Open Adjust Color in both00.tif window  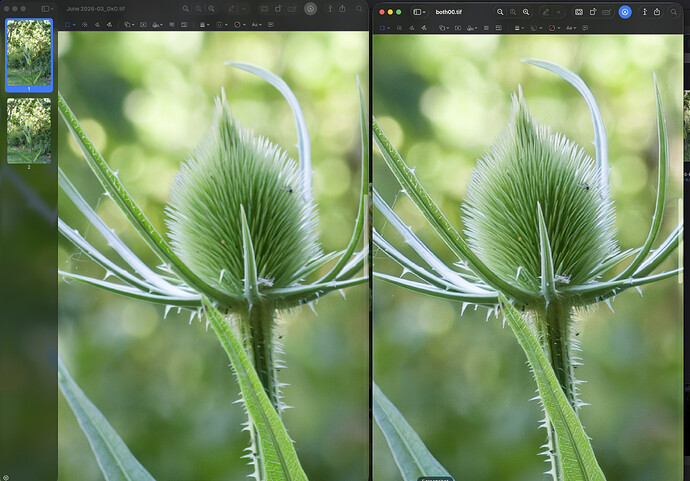(486, 28)
